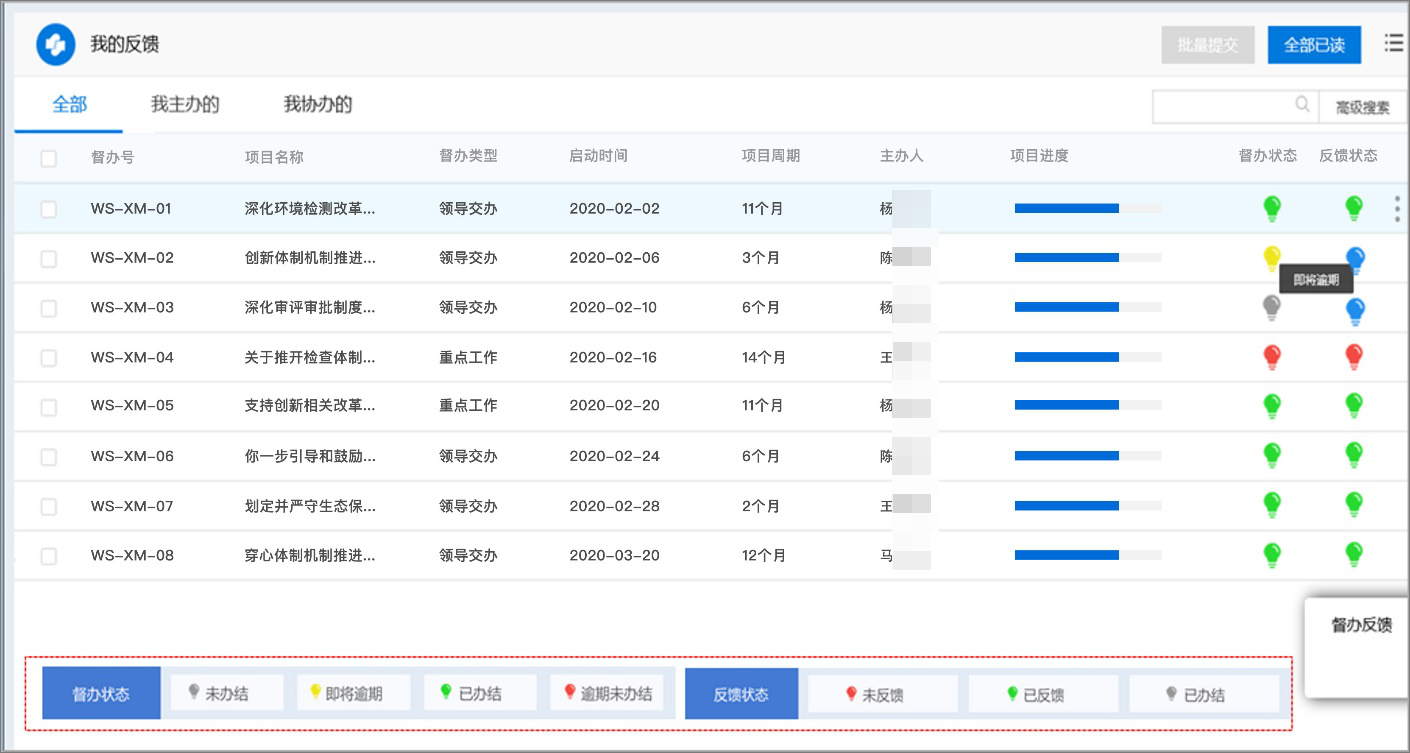Click project name 关于推开检查体制…
The image size is (1410, 753).
point(310,357)
